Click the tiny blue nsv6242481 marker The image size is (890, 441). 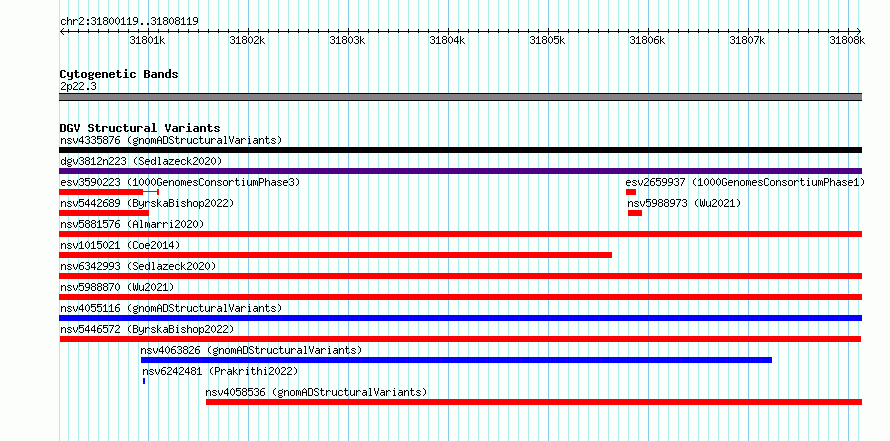tap(144, 381)
